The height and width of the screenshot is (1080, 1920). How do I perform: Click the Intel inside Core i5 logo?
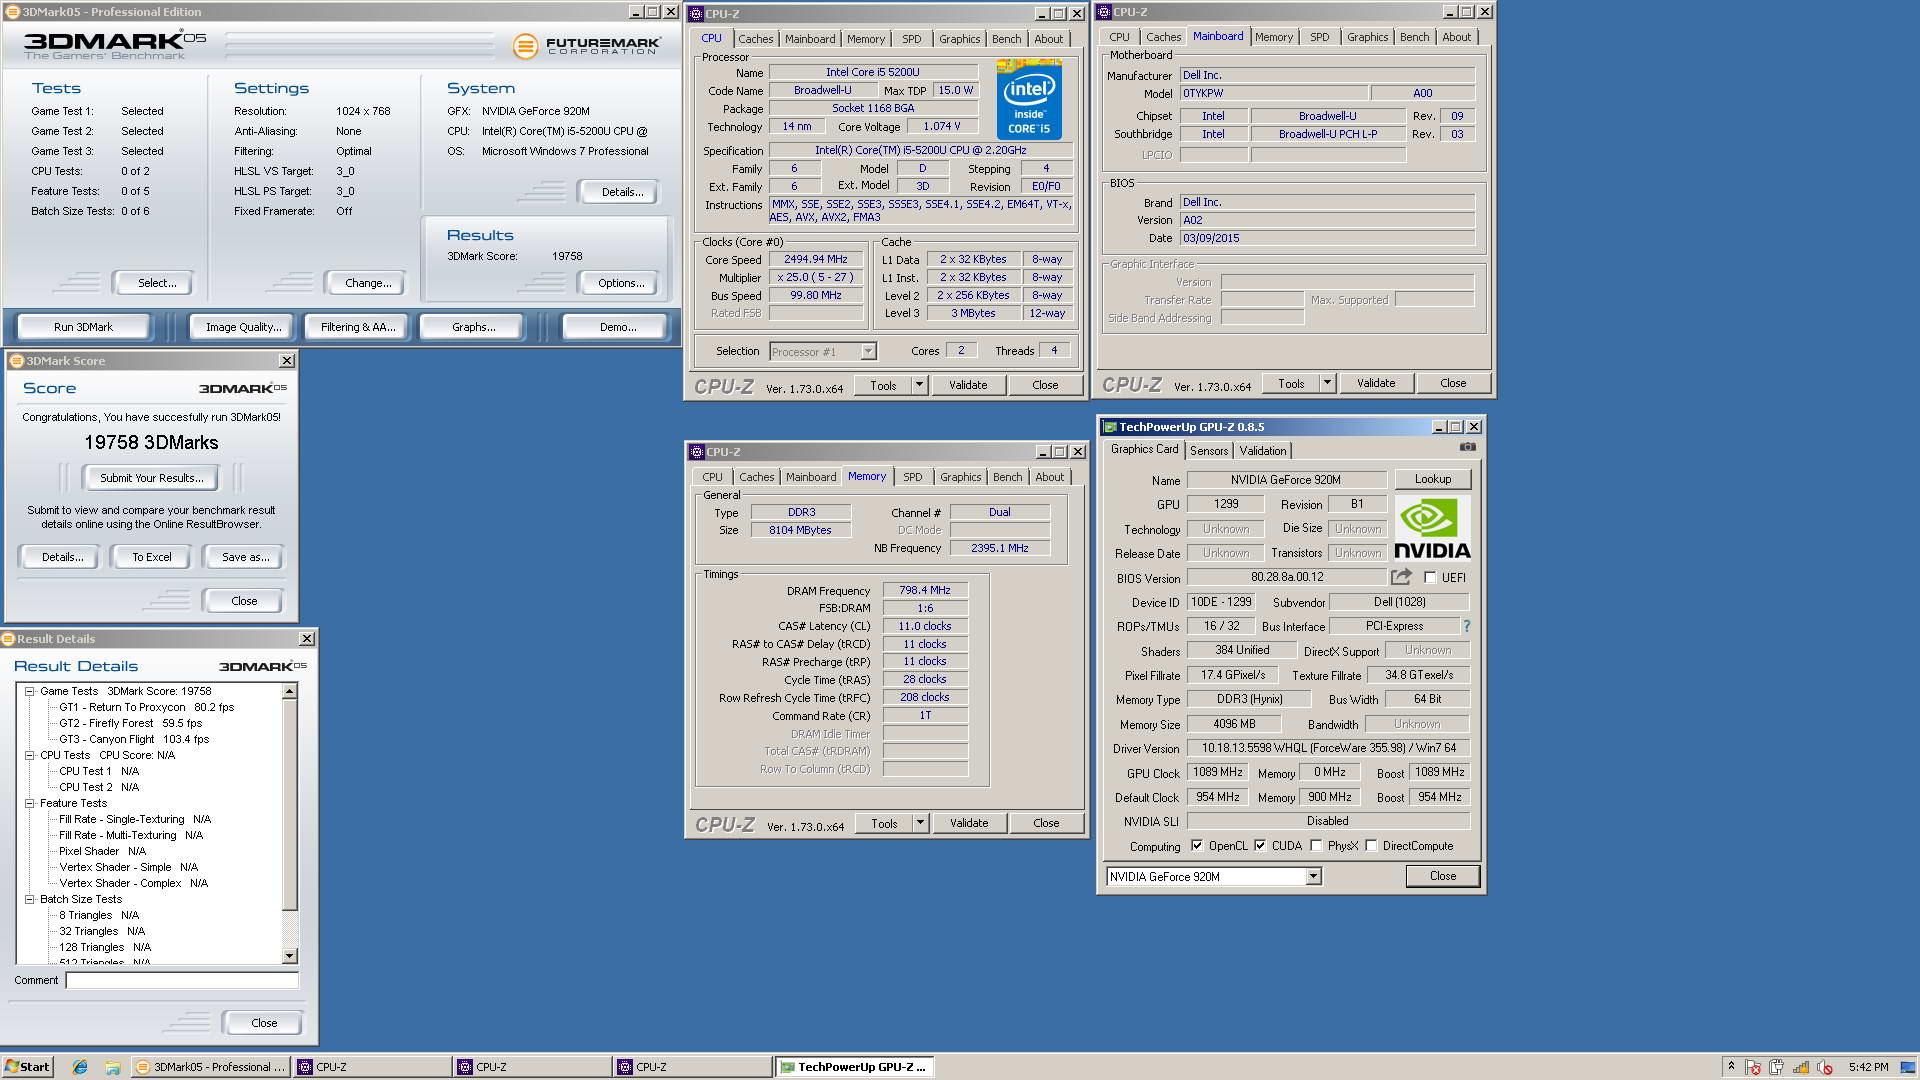pyautogui.click(x=1029, y=99)
